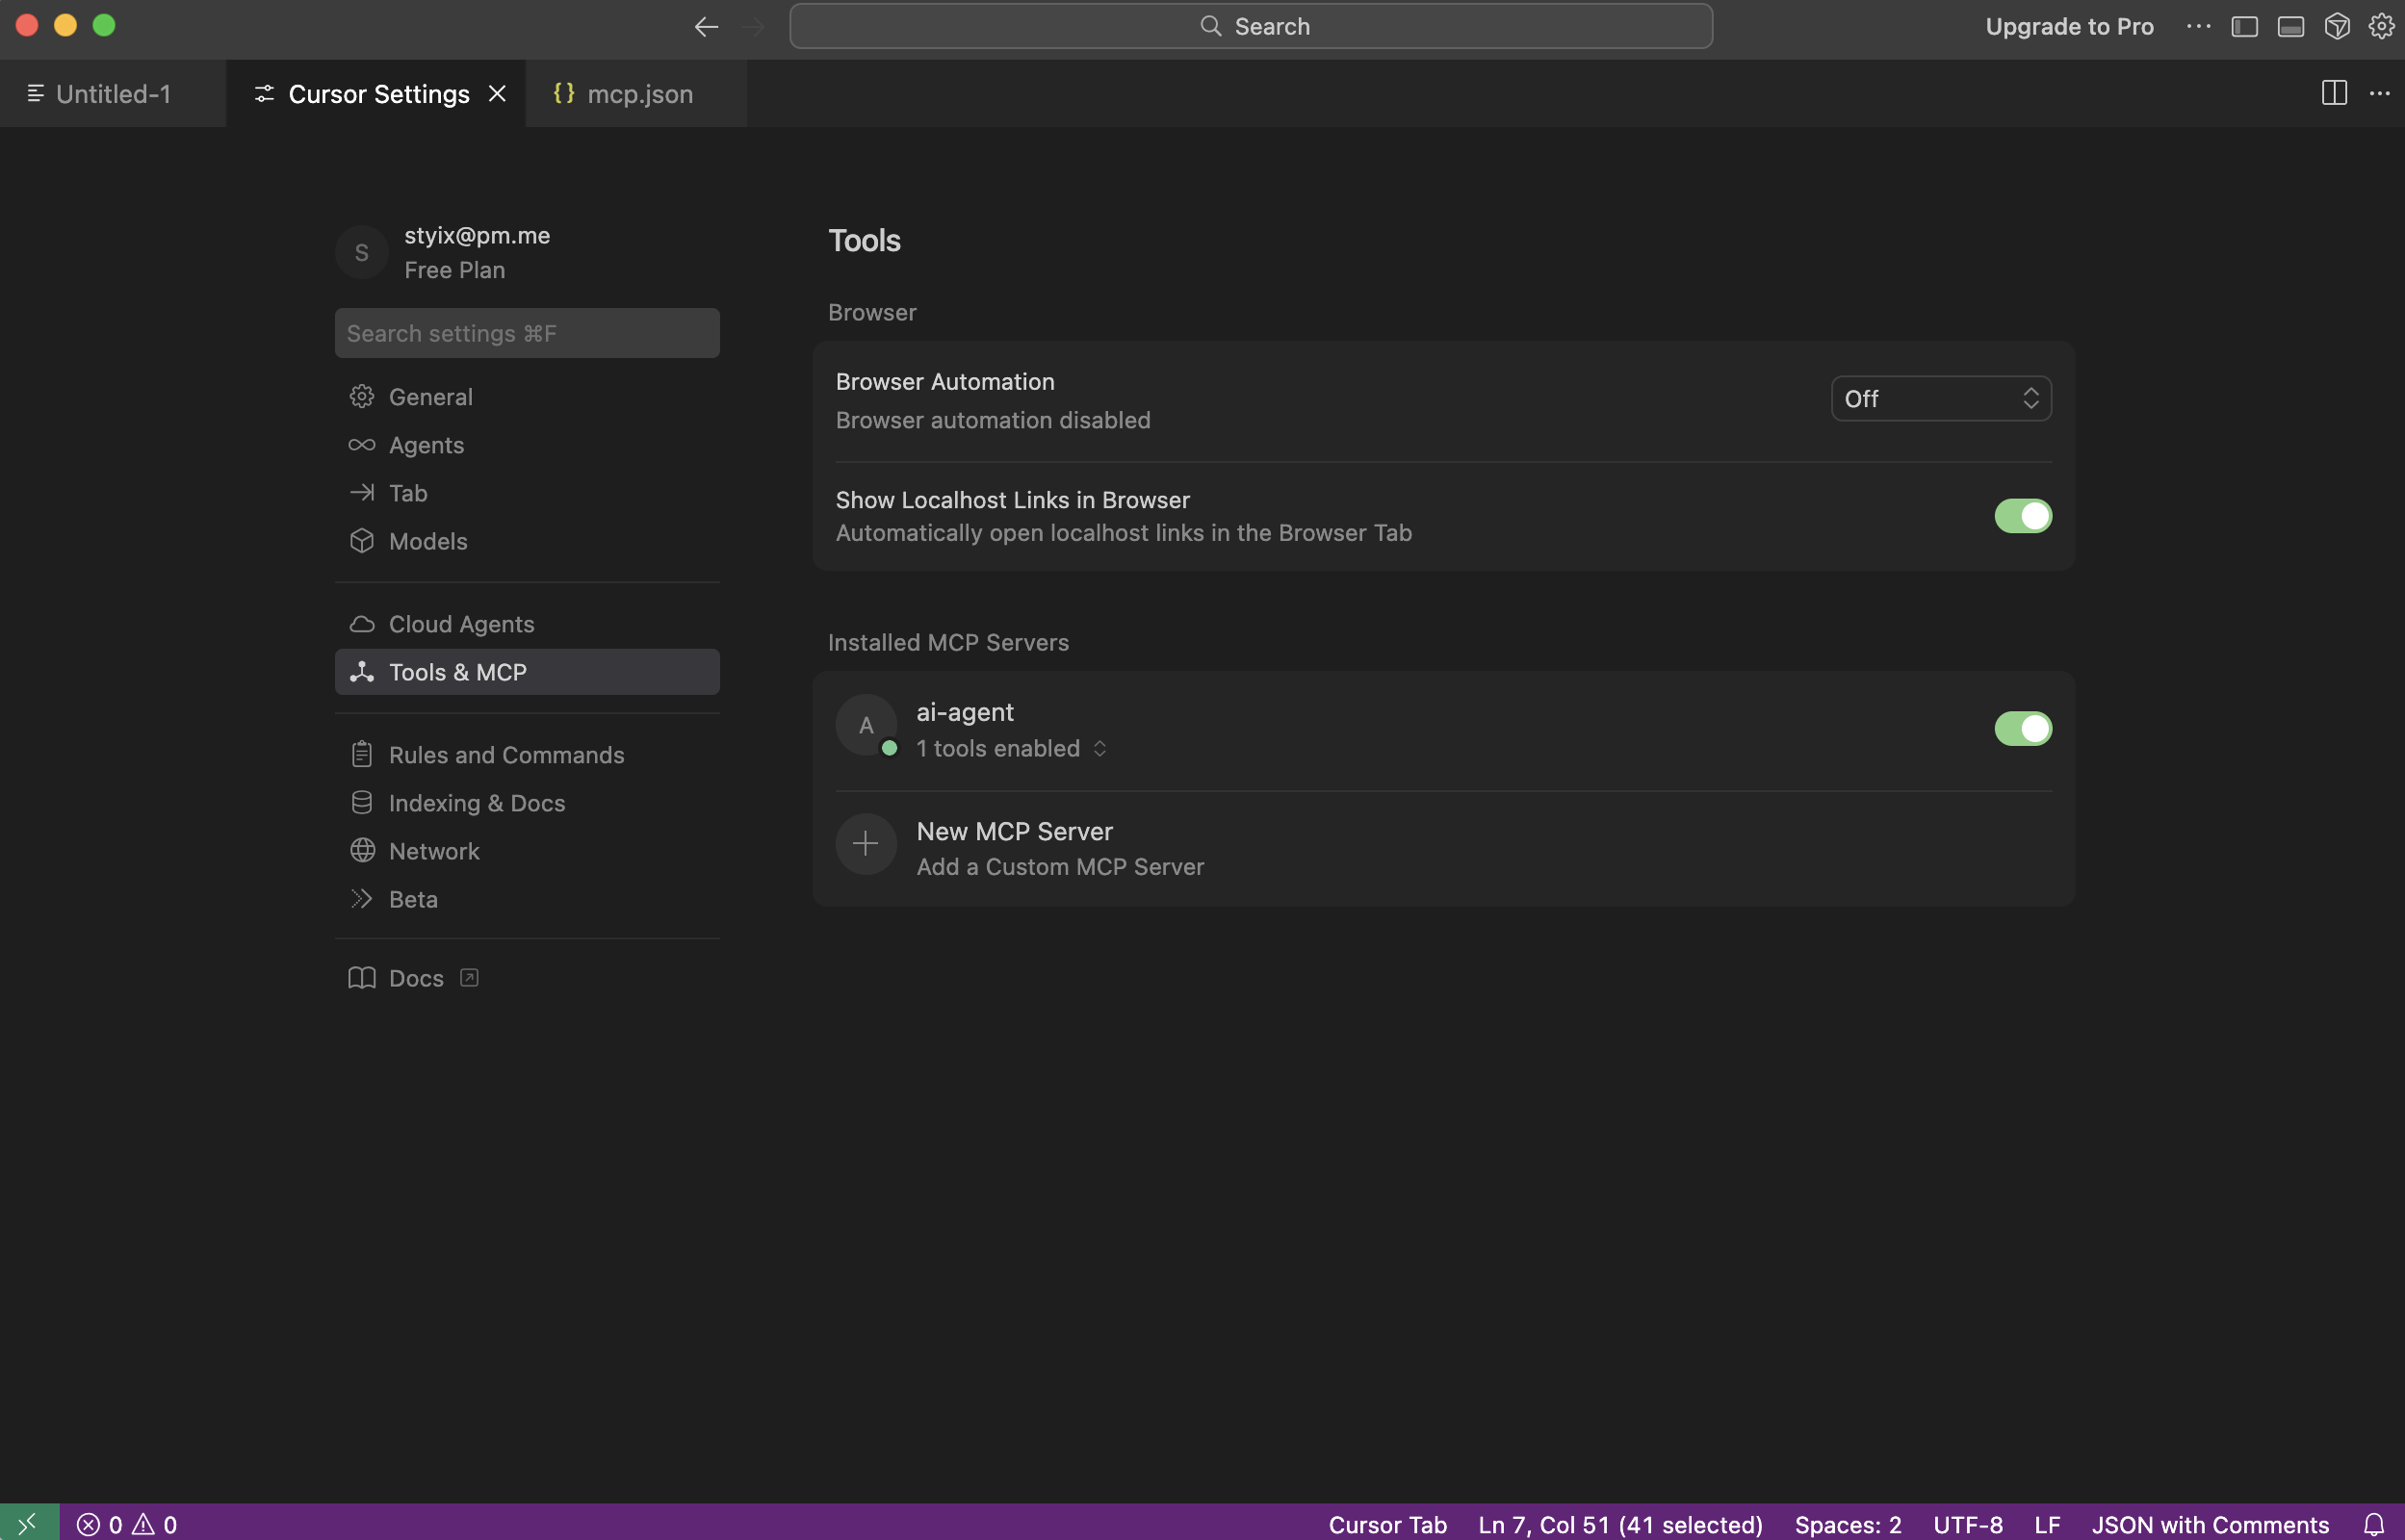Toggle the primary sidebar layout icon
This screenshot has width=2405, height=1540.
tap(2244, 27)
